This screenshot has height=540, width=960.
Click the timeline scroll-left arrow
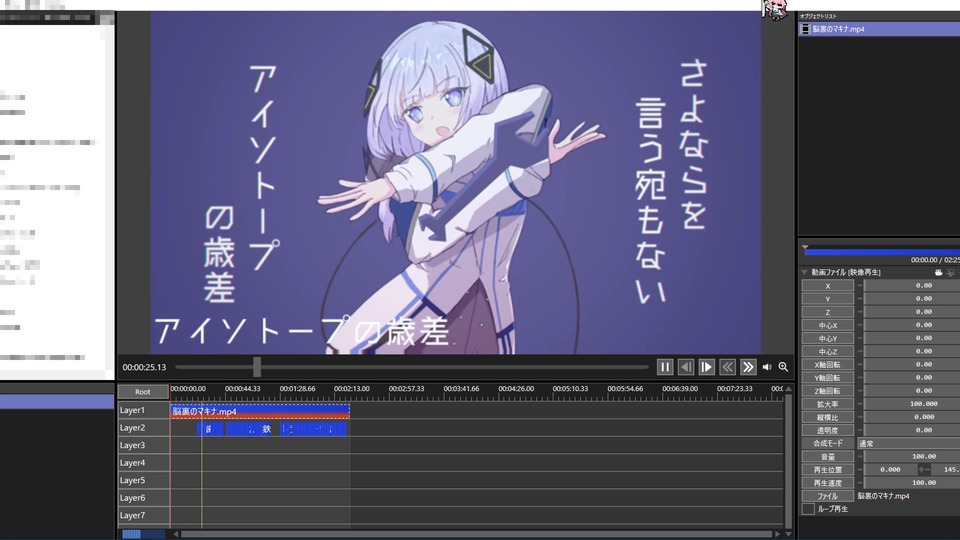(176, 534)
